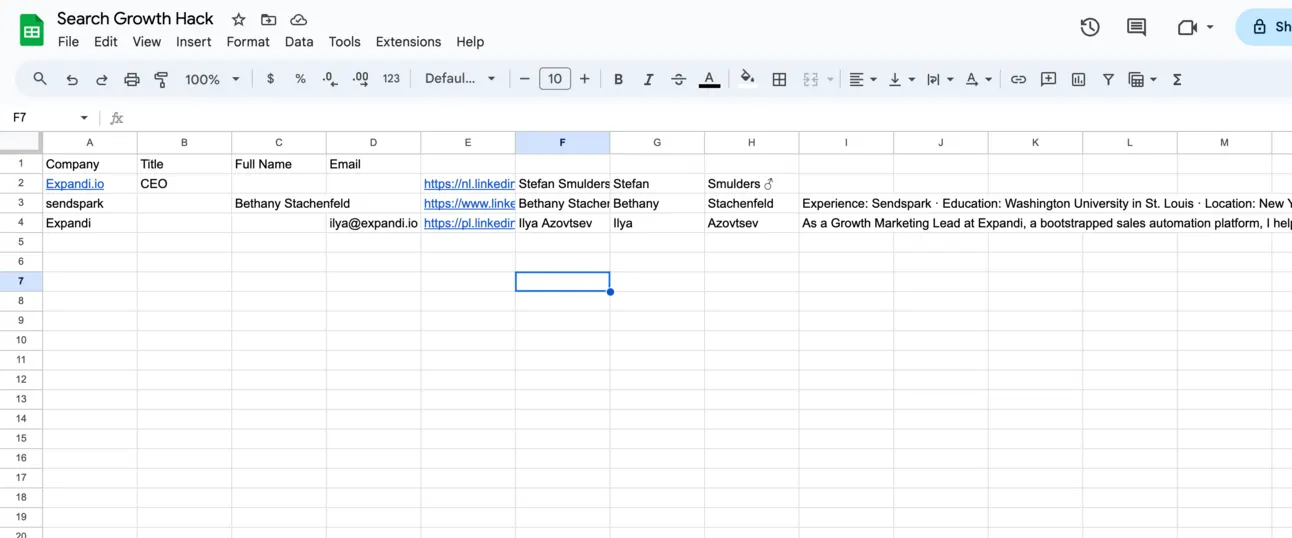The image size is (1292, 538).
Task: Toggle bold formatting
Action: tap(618, 79)
